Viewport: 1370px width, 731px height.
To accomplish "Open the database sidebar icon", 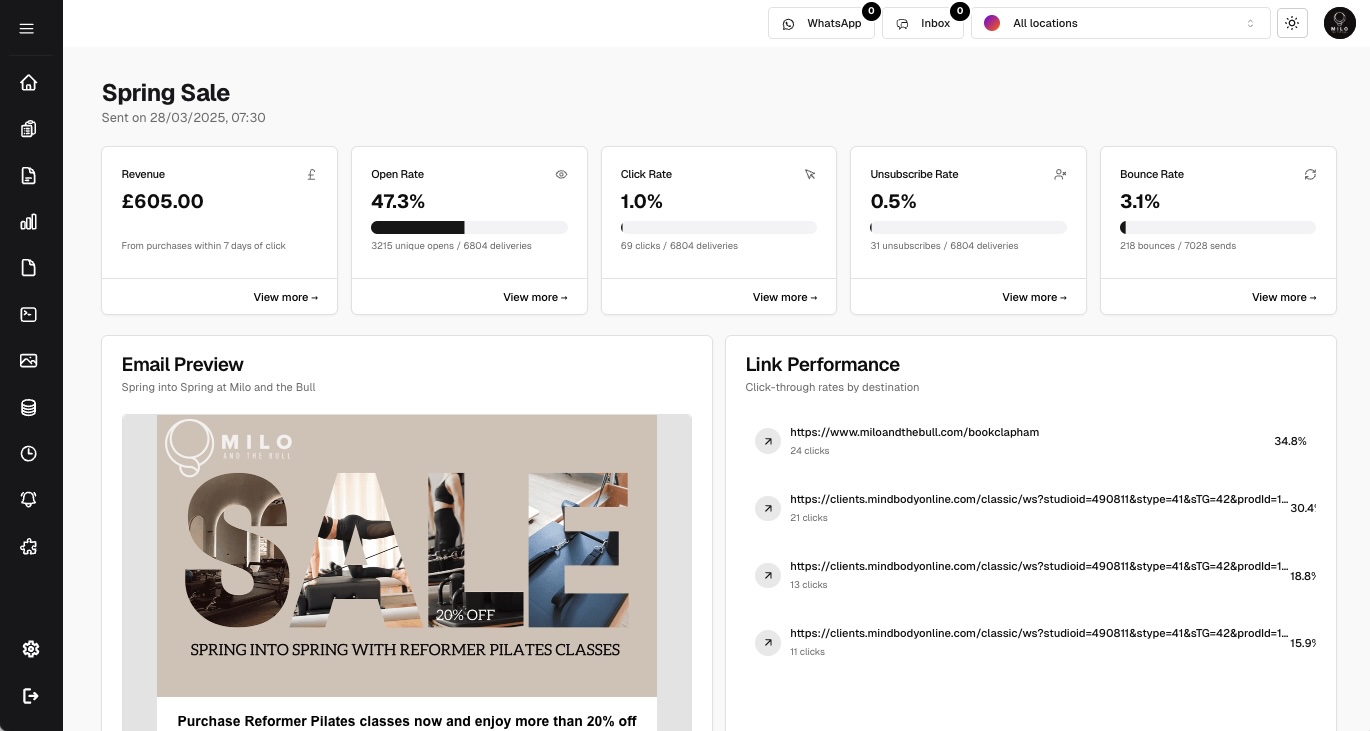I will 28,407.
